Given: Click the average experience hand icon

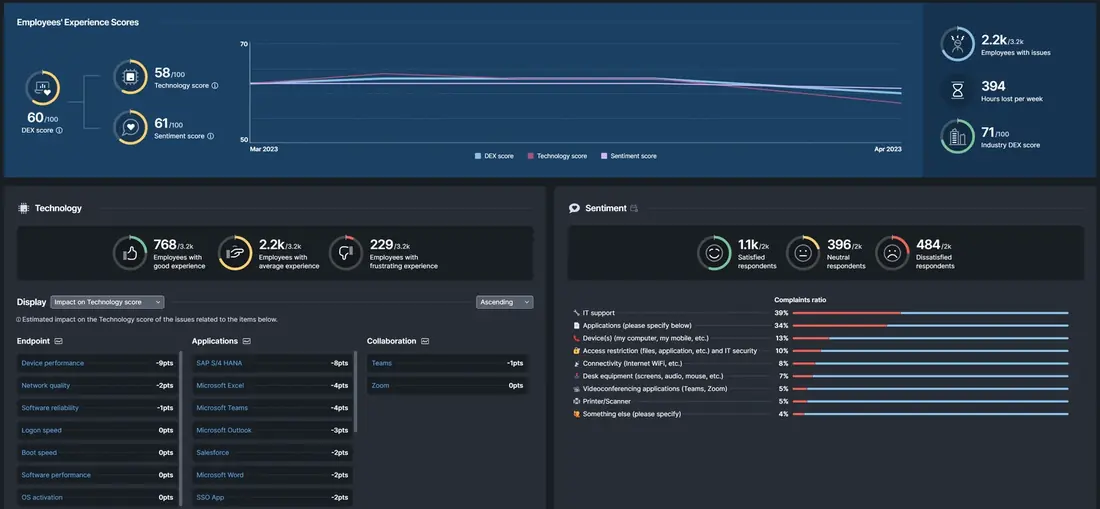Looking at the screenshot, I should [x=236, y=252].
